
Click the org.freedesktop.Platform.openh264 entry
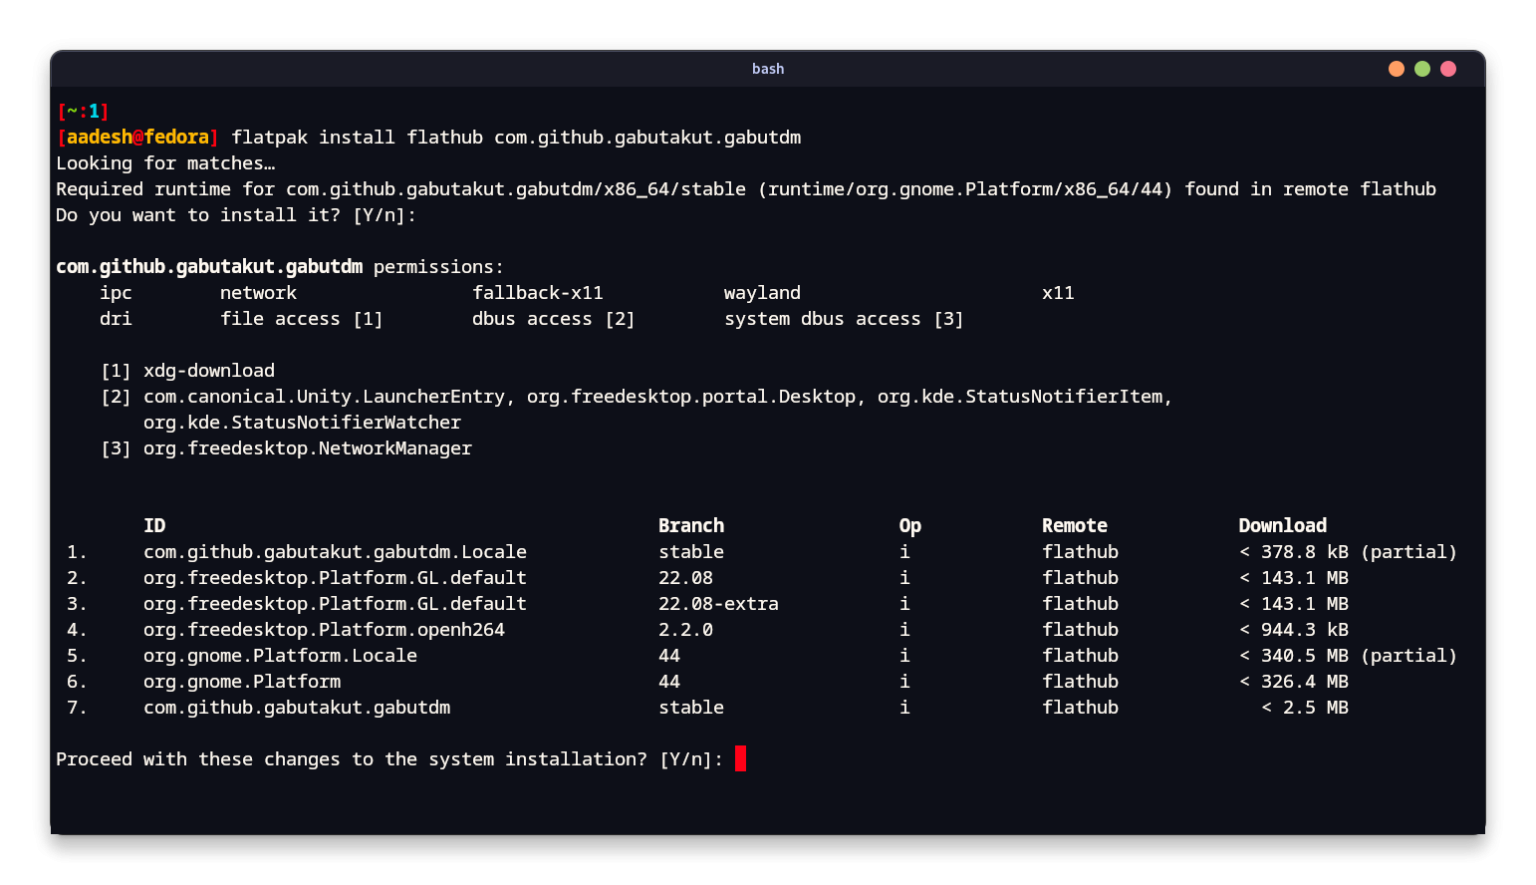[x=324, y=629]
